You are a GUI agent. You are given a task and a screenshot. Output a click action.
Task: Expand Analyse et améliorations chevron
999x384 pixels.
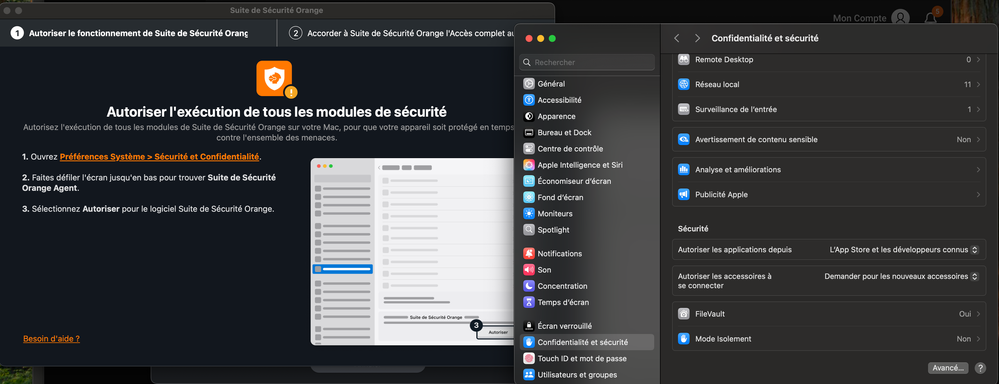coord(978,169)
